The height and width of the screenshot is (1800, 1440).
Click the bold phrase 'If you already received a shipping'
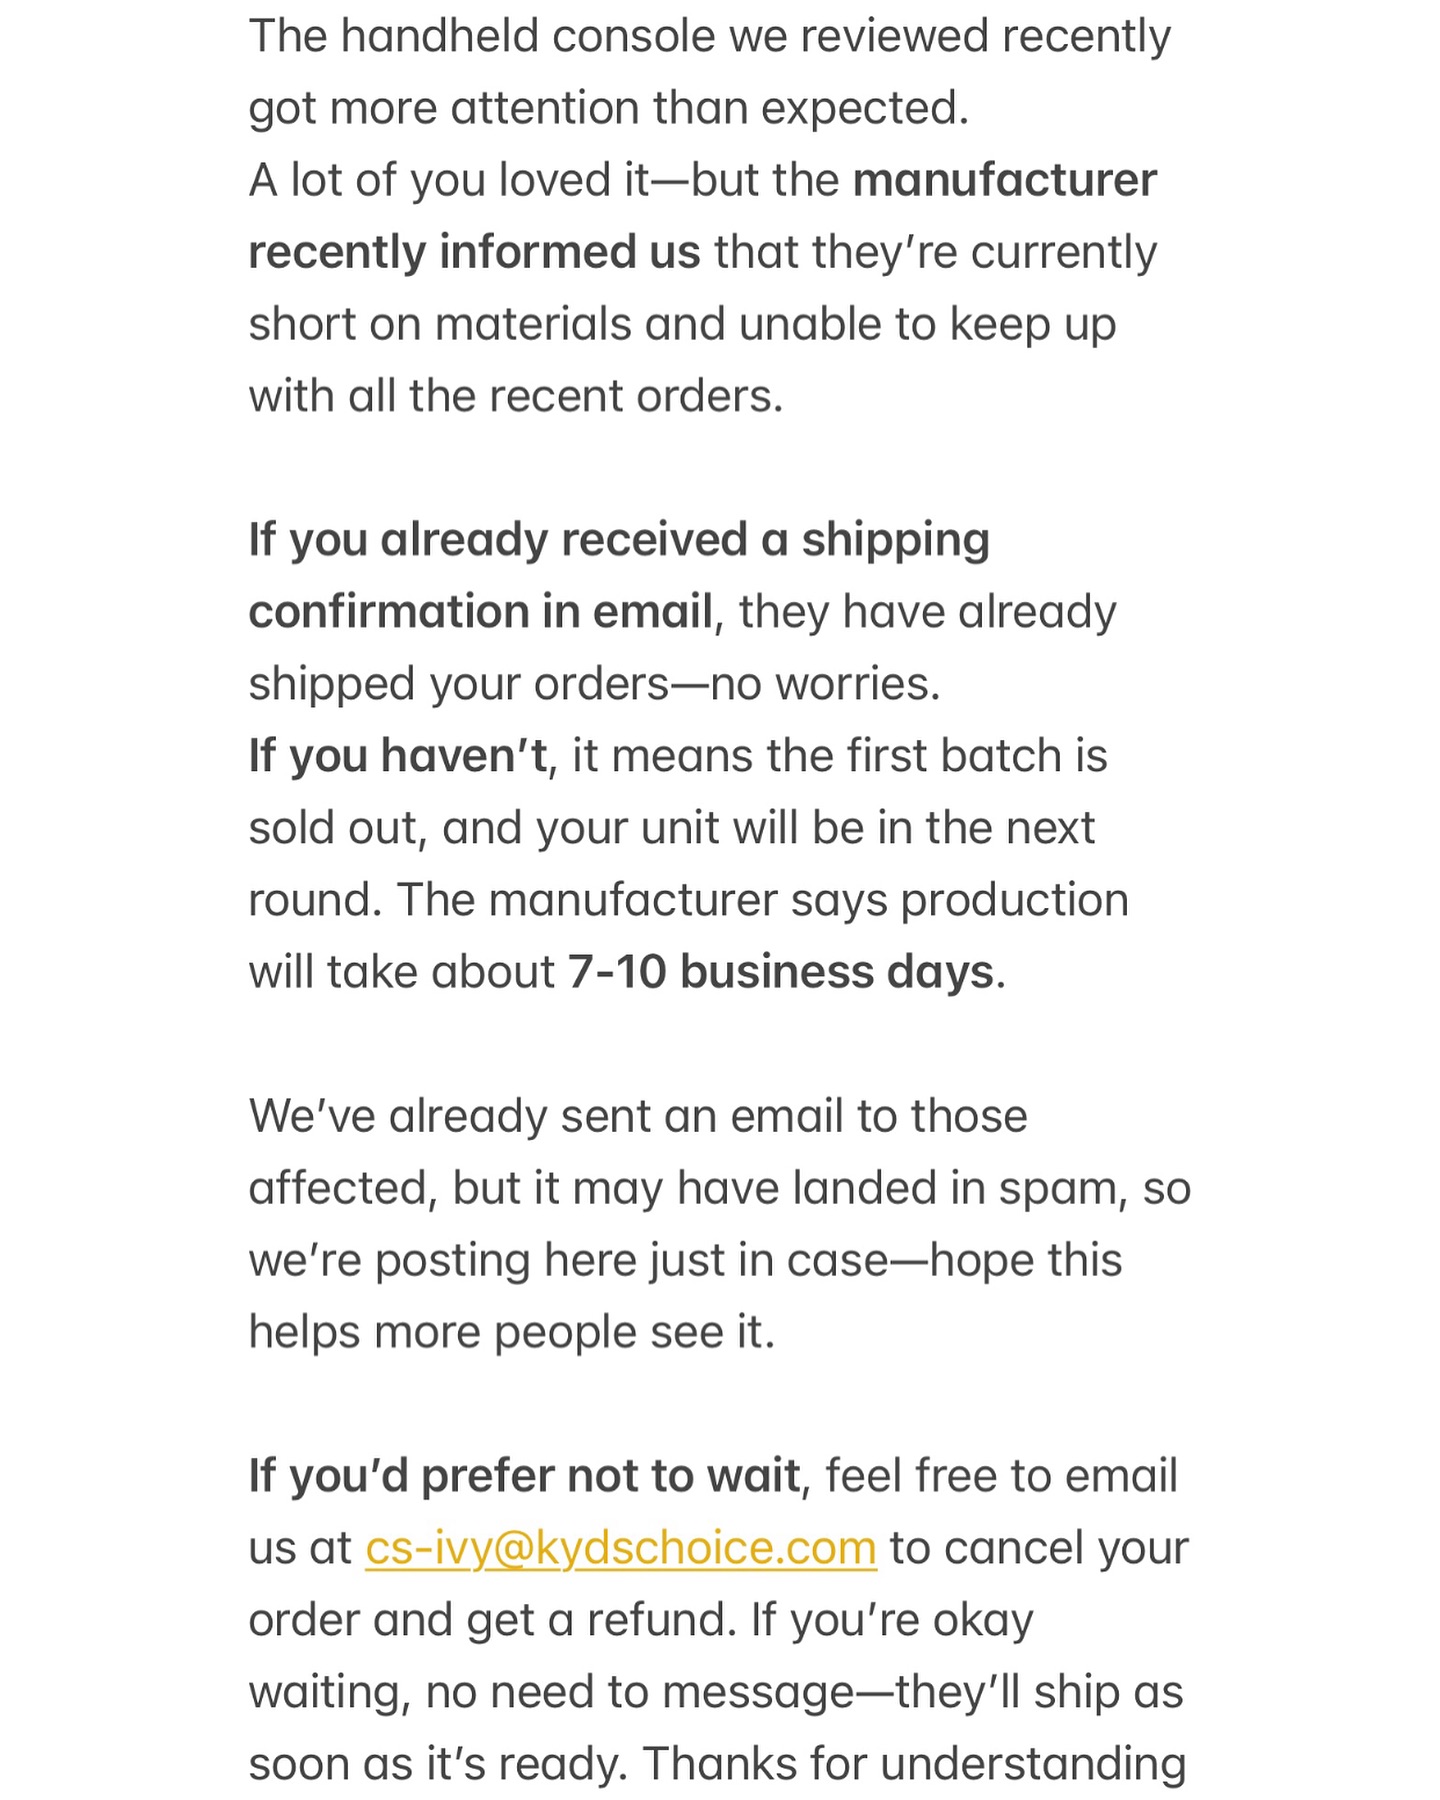coord(619,541)
